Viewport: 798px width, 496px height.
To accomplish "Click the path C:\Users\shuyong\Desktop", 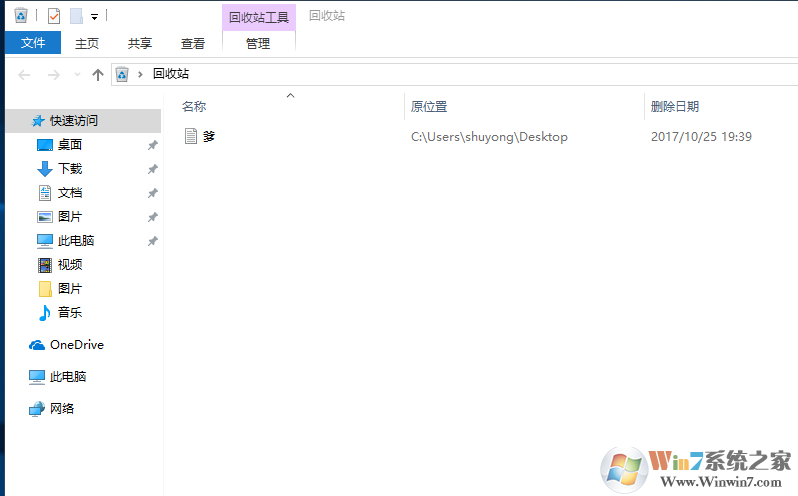I will click(489, 137).
